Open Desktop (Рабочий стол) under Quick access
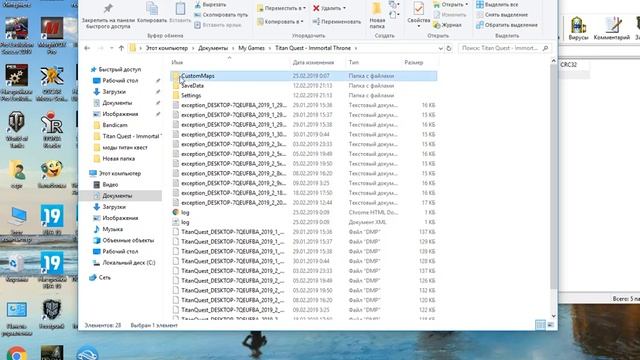Image resolution: width=640 pixels, height=360 pixels. point(120,80)
